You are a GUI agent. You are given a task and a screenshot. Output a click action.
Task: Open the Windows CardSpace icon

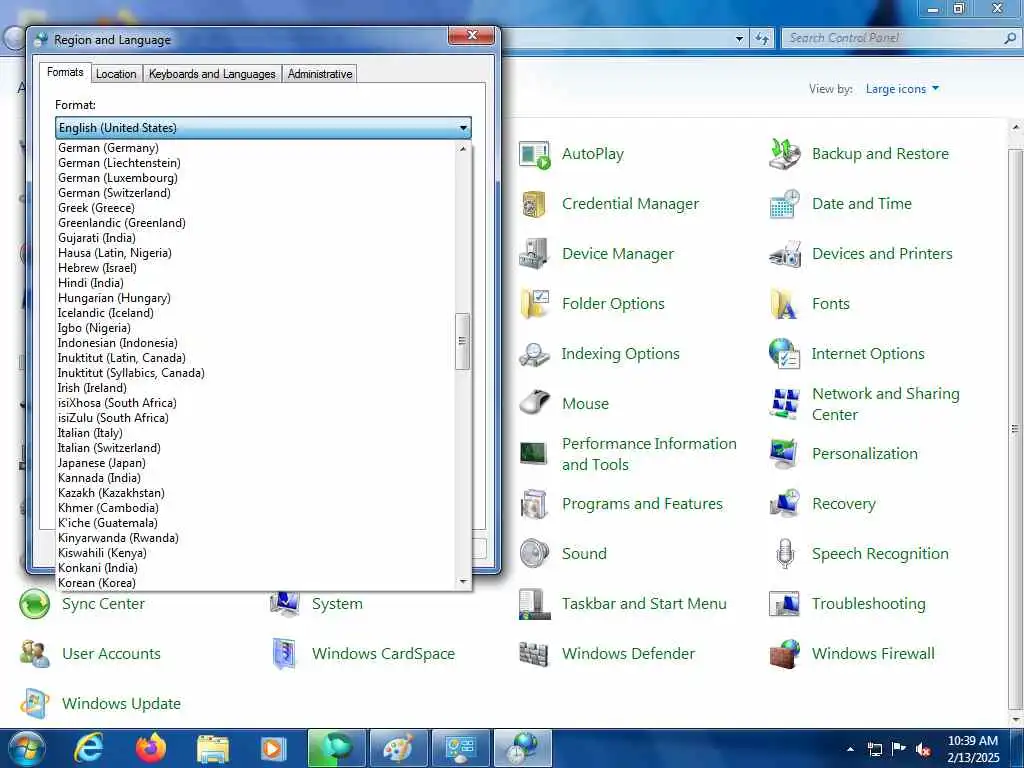tap(285, 654)
